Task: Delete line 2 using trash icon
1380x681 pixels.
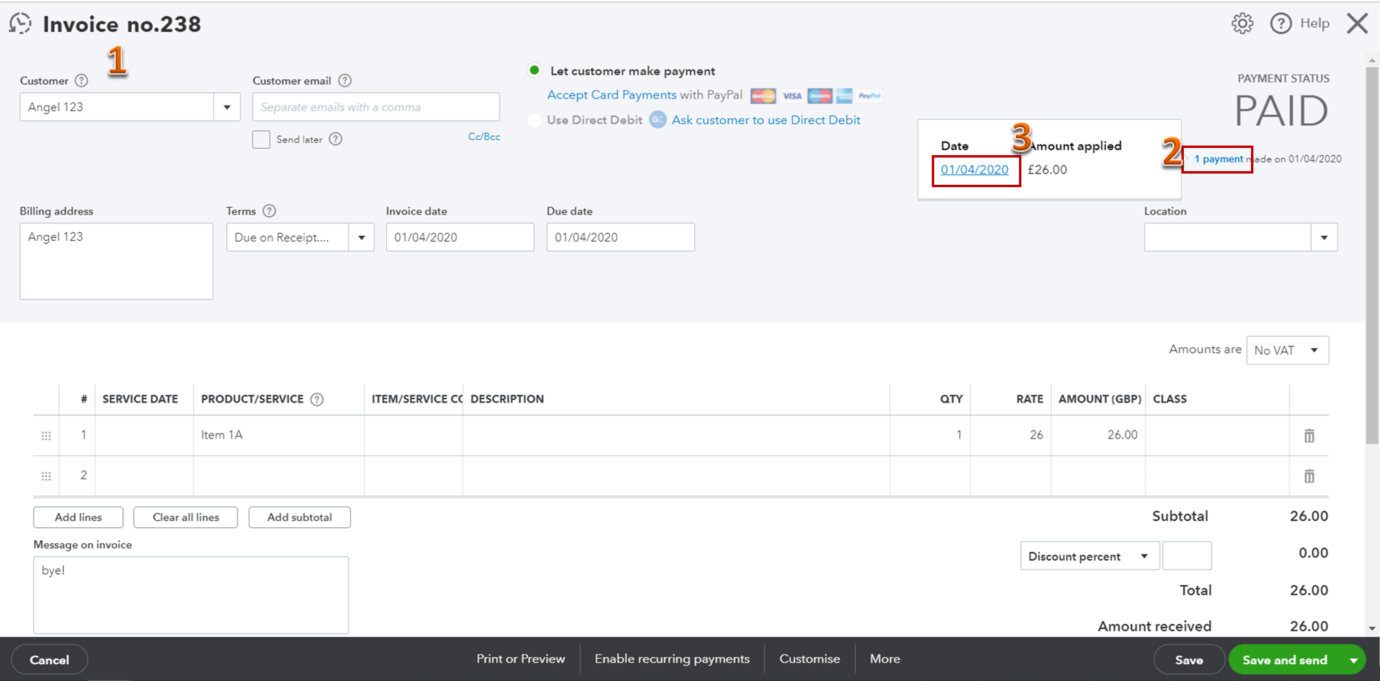Action: point(1308,475)
